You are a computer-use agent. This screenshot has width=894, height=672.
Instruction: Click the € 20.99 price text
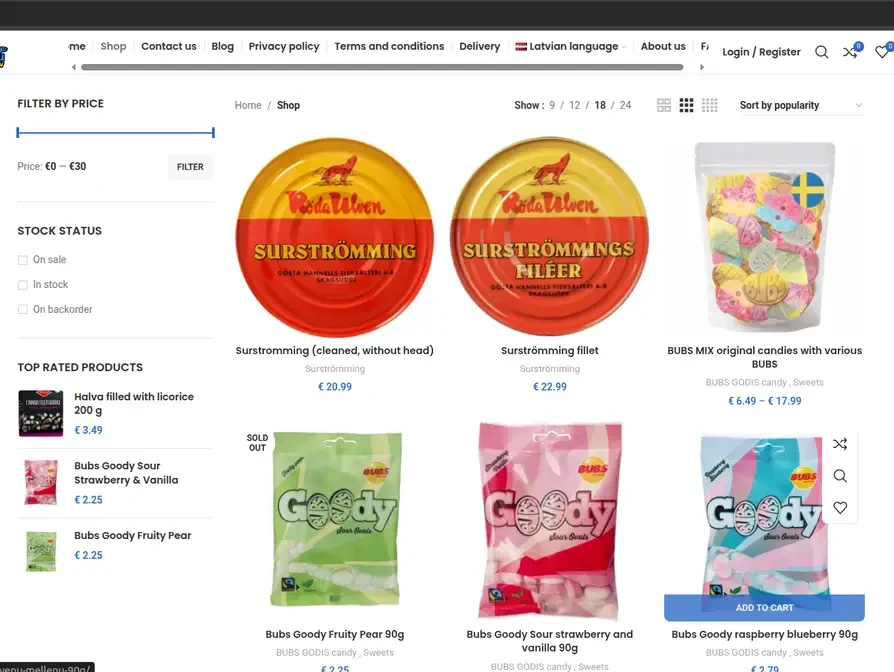(x=335, y=387)
